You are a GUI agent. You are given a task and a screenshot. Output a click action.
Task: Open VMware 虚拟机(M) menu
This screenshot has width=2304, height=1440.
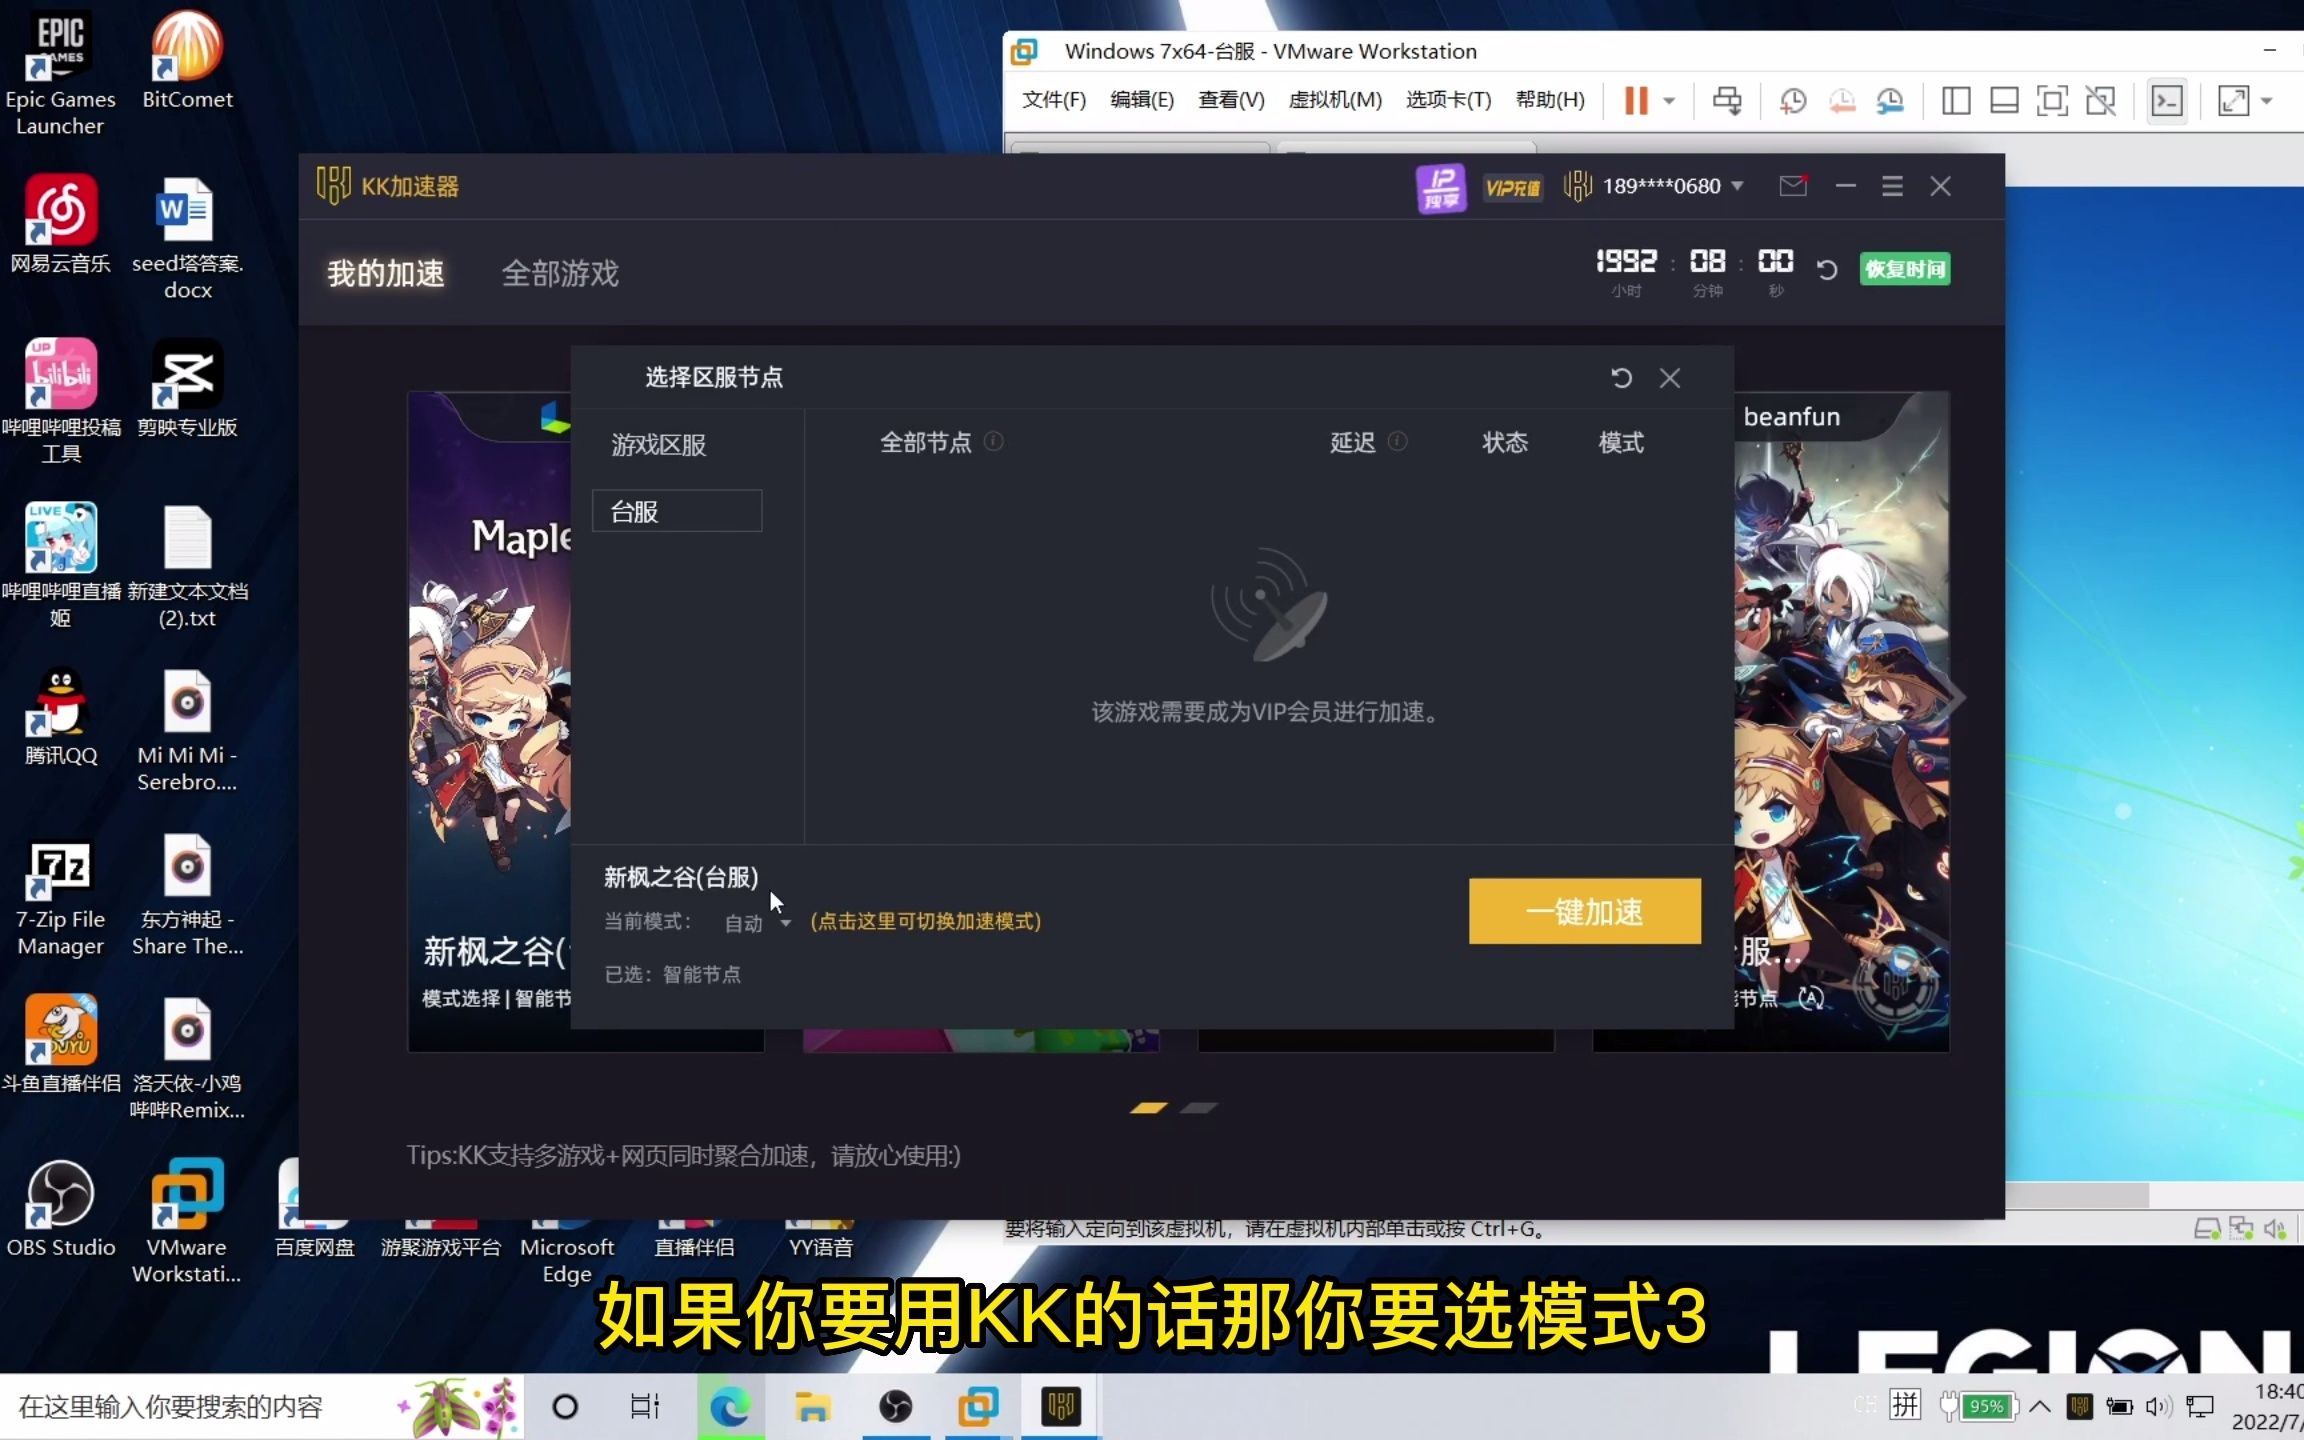click(1335, 100)
